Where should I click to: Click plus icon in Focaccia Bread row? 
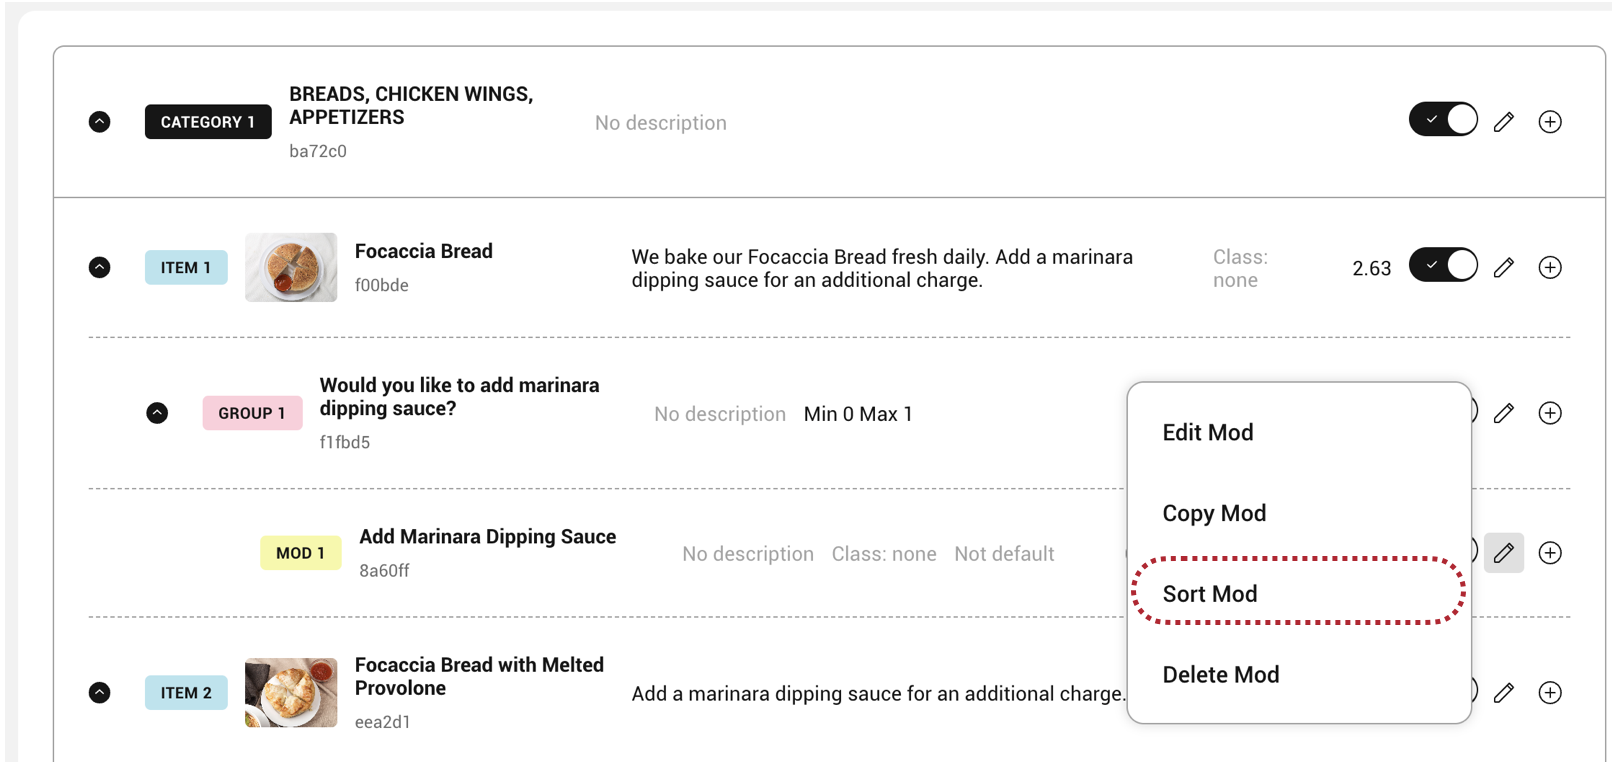coord(1549,267)
